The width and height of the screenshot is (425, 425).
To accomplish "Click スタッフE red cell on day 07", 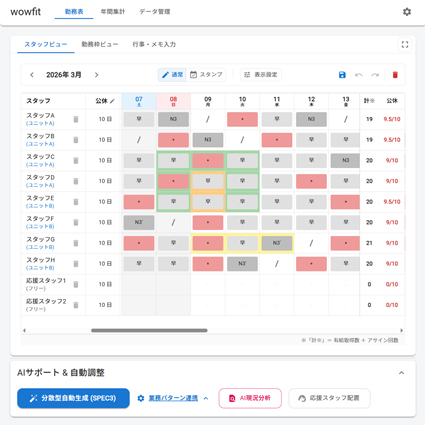I will (139, 202).
